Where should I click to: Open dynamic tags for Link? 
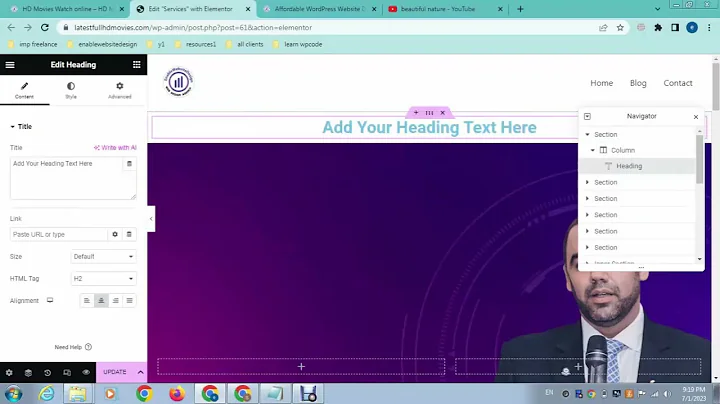(129, 234)
